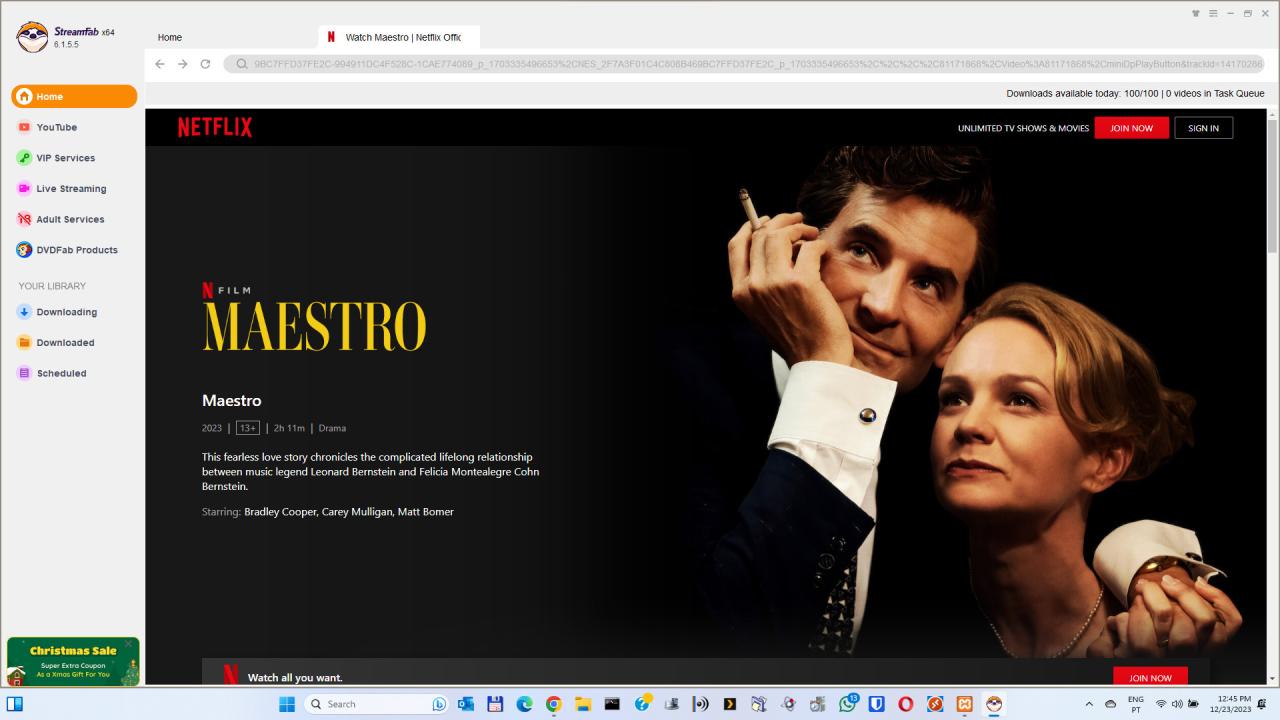
Task: Click the StreamFab sloth logo
Action: pos(32,37)
